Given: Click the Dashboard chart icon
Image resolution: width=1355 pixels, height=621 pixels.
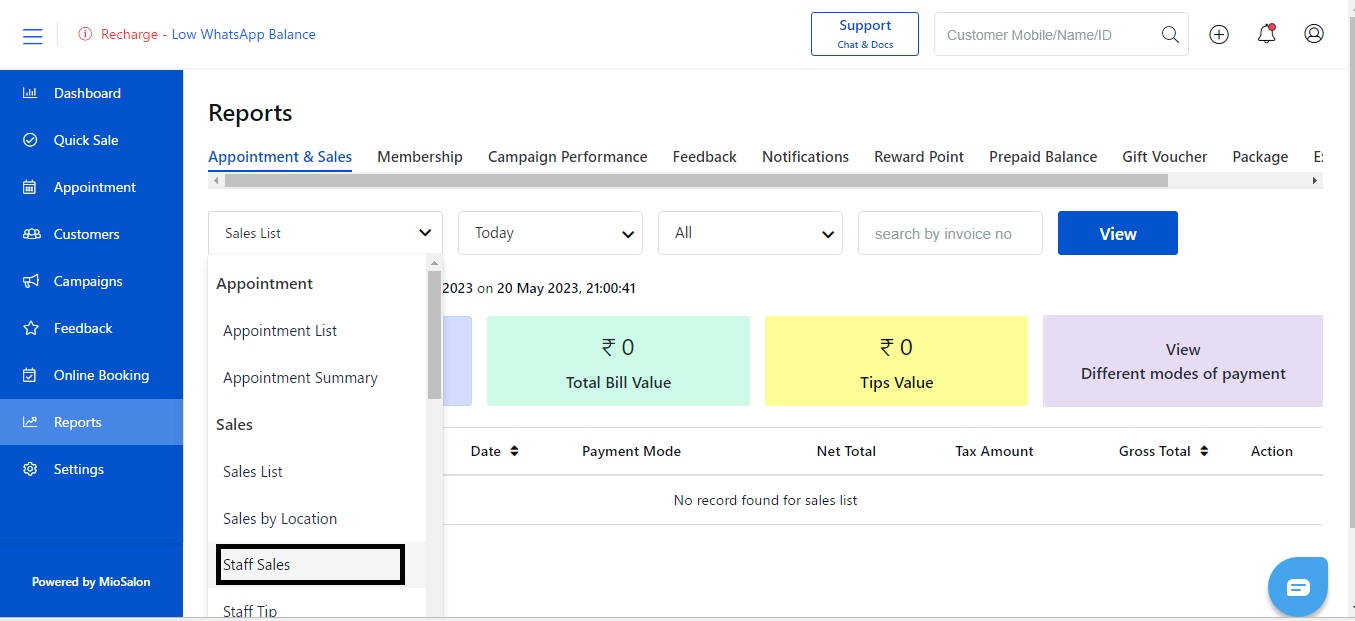Looking at the screenshot, I should (x=30, y=93).
